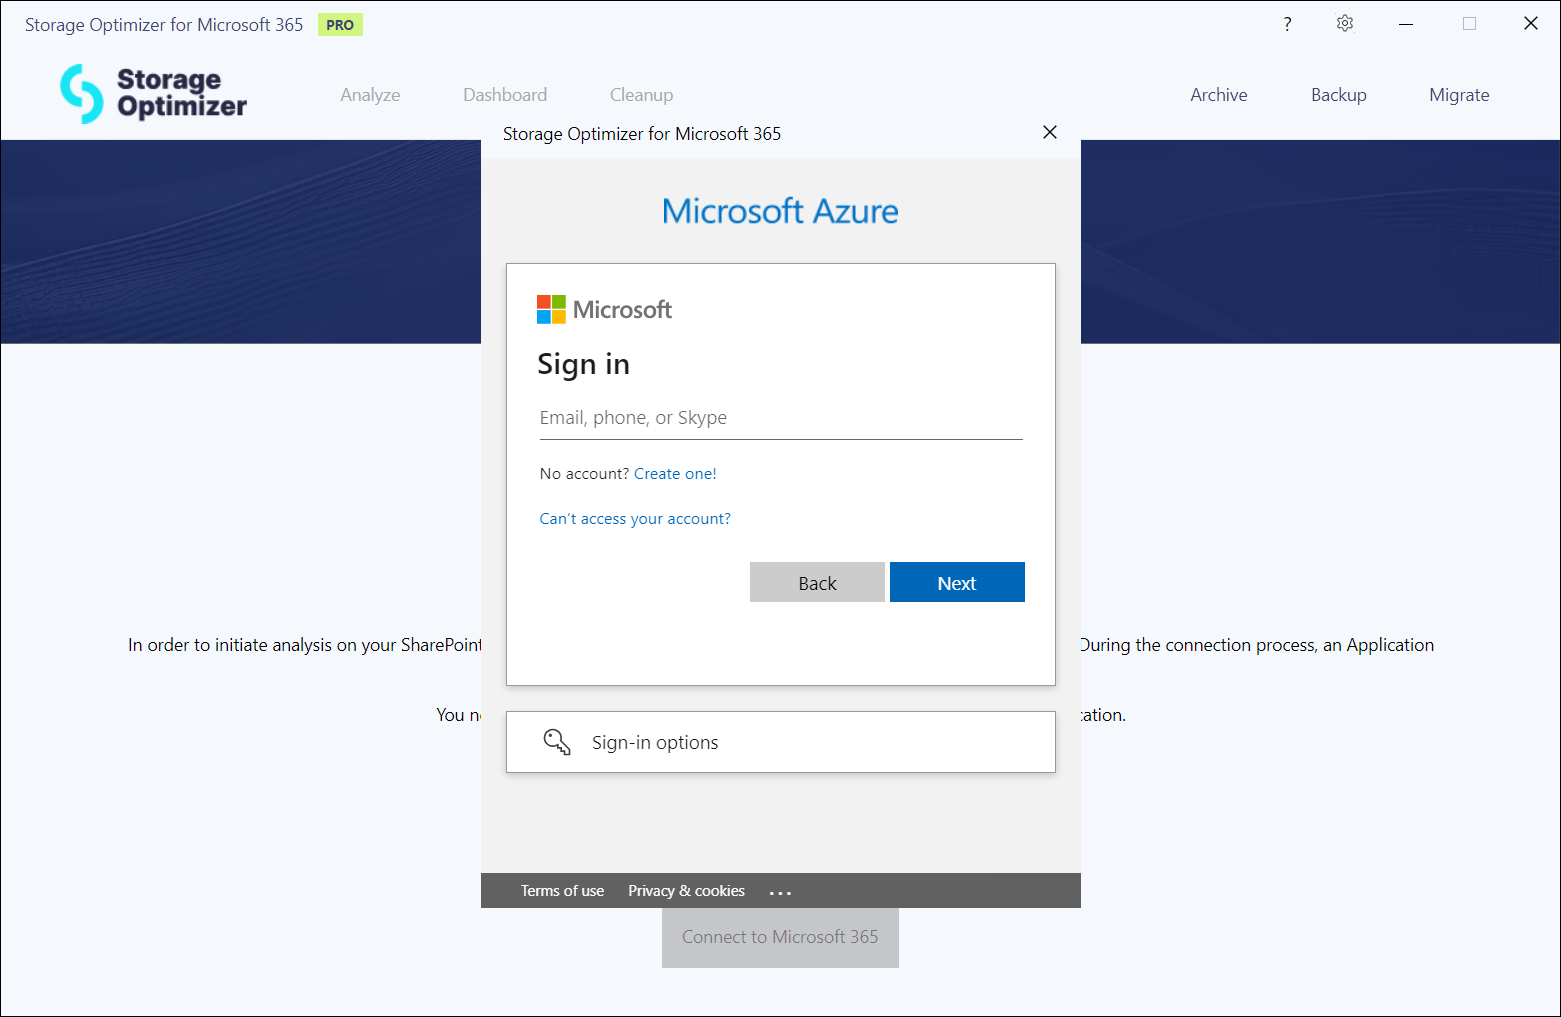Click the PRO badge in title bar
The image size is (1561, 1017).
(340, 25)
